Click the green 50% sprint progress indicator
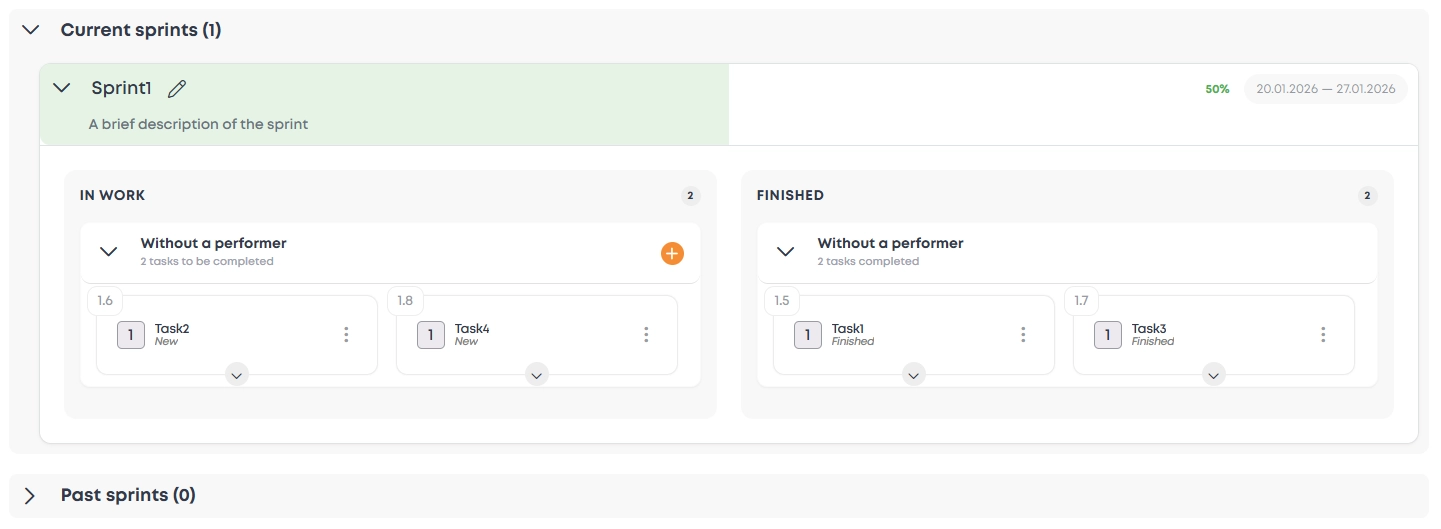This screenshot has width=1441, height=529. (1217, 89)
